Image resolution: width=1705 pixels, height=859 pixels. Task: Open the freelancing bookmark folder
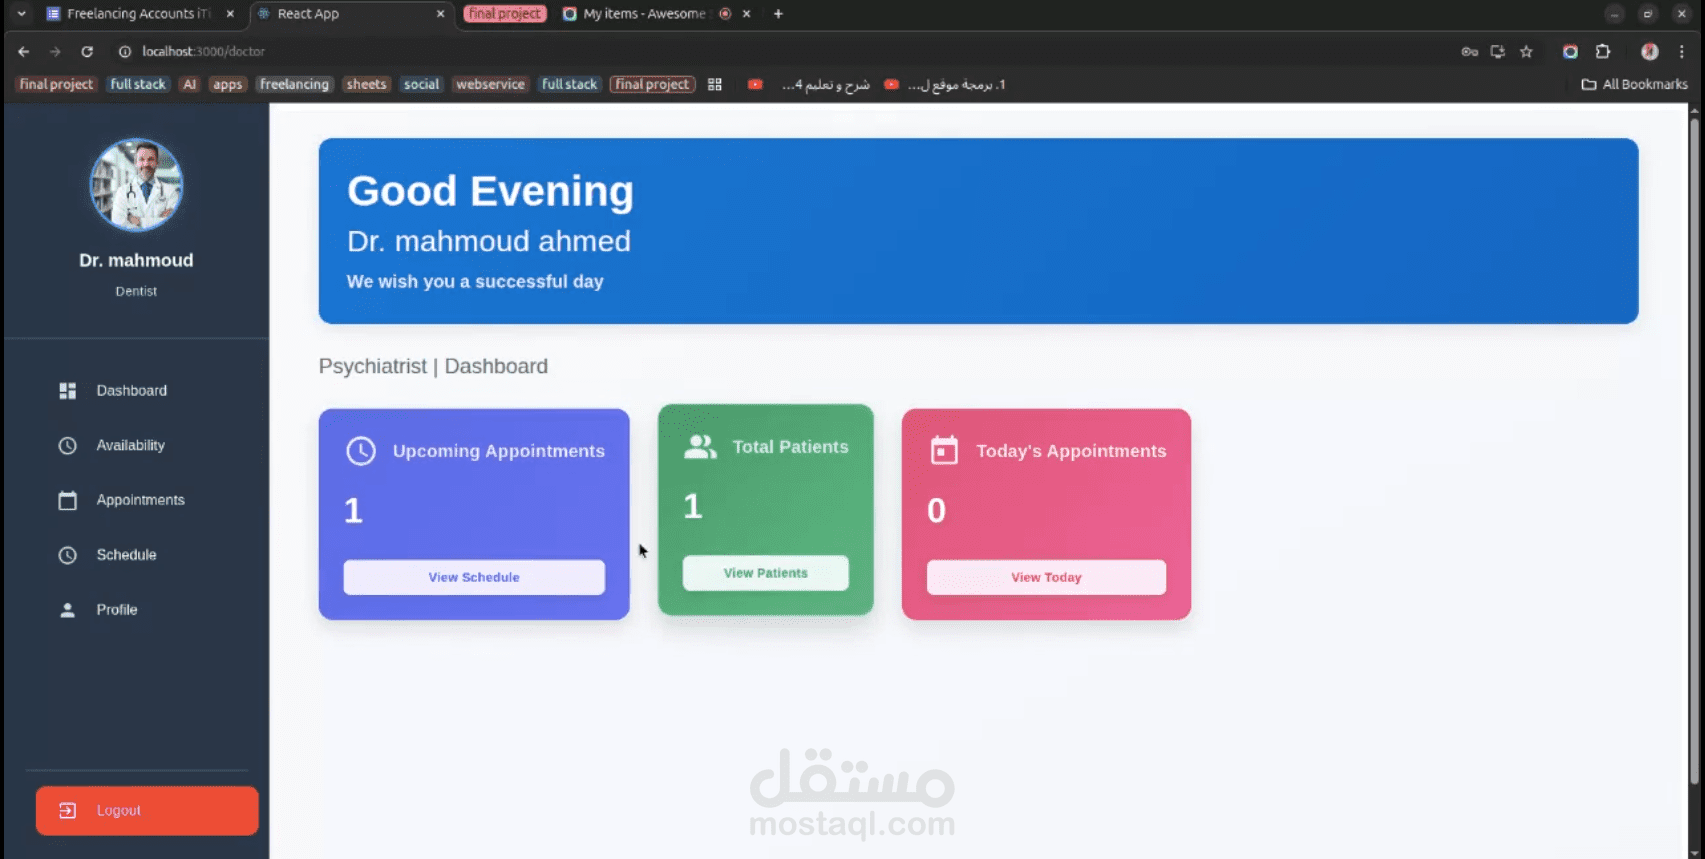pyautogui.click(x=294, y=85)
